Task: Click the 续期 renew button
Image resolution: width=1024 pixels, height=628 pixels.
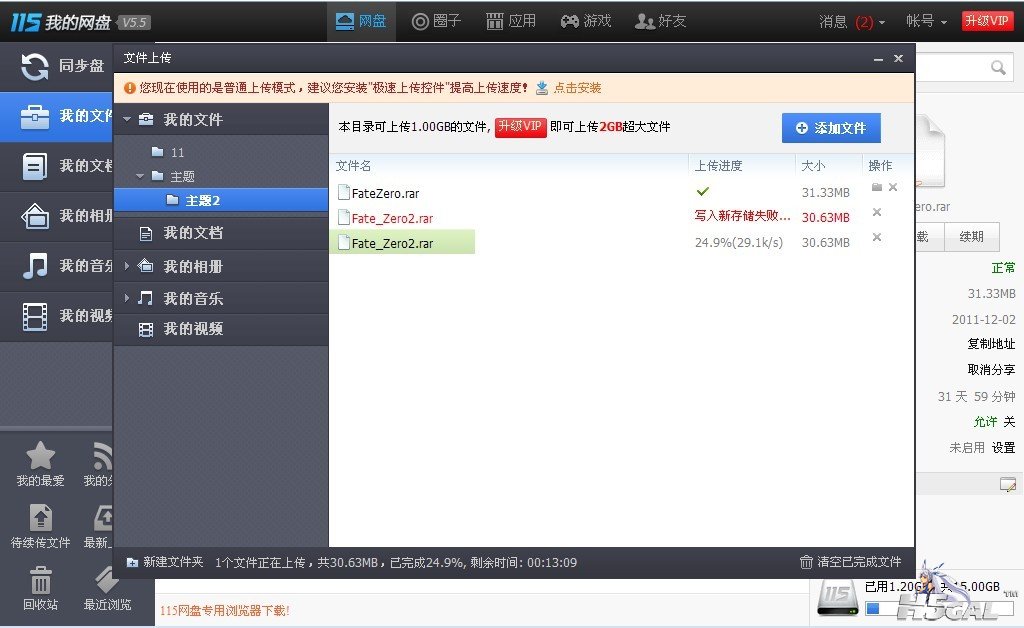Action: [972, 236]
